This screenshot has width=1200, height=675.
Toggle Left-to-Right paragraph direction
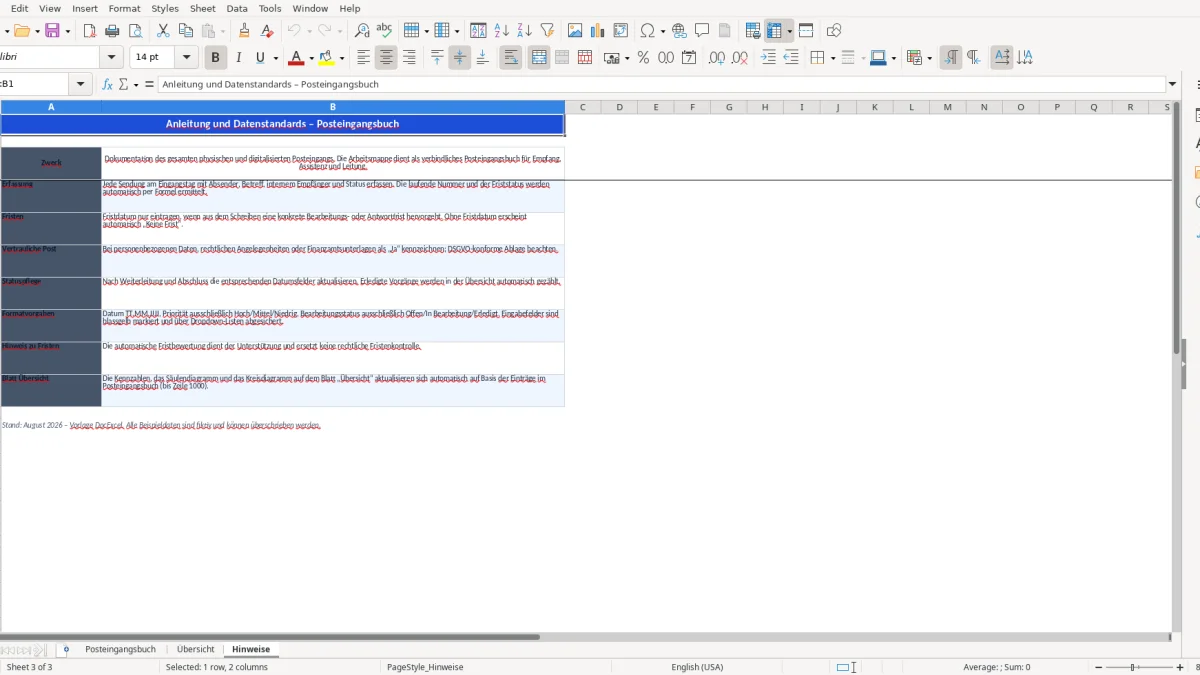[951, 58]
